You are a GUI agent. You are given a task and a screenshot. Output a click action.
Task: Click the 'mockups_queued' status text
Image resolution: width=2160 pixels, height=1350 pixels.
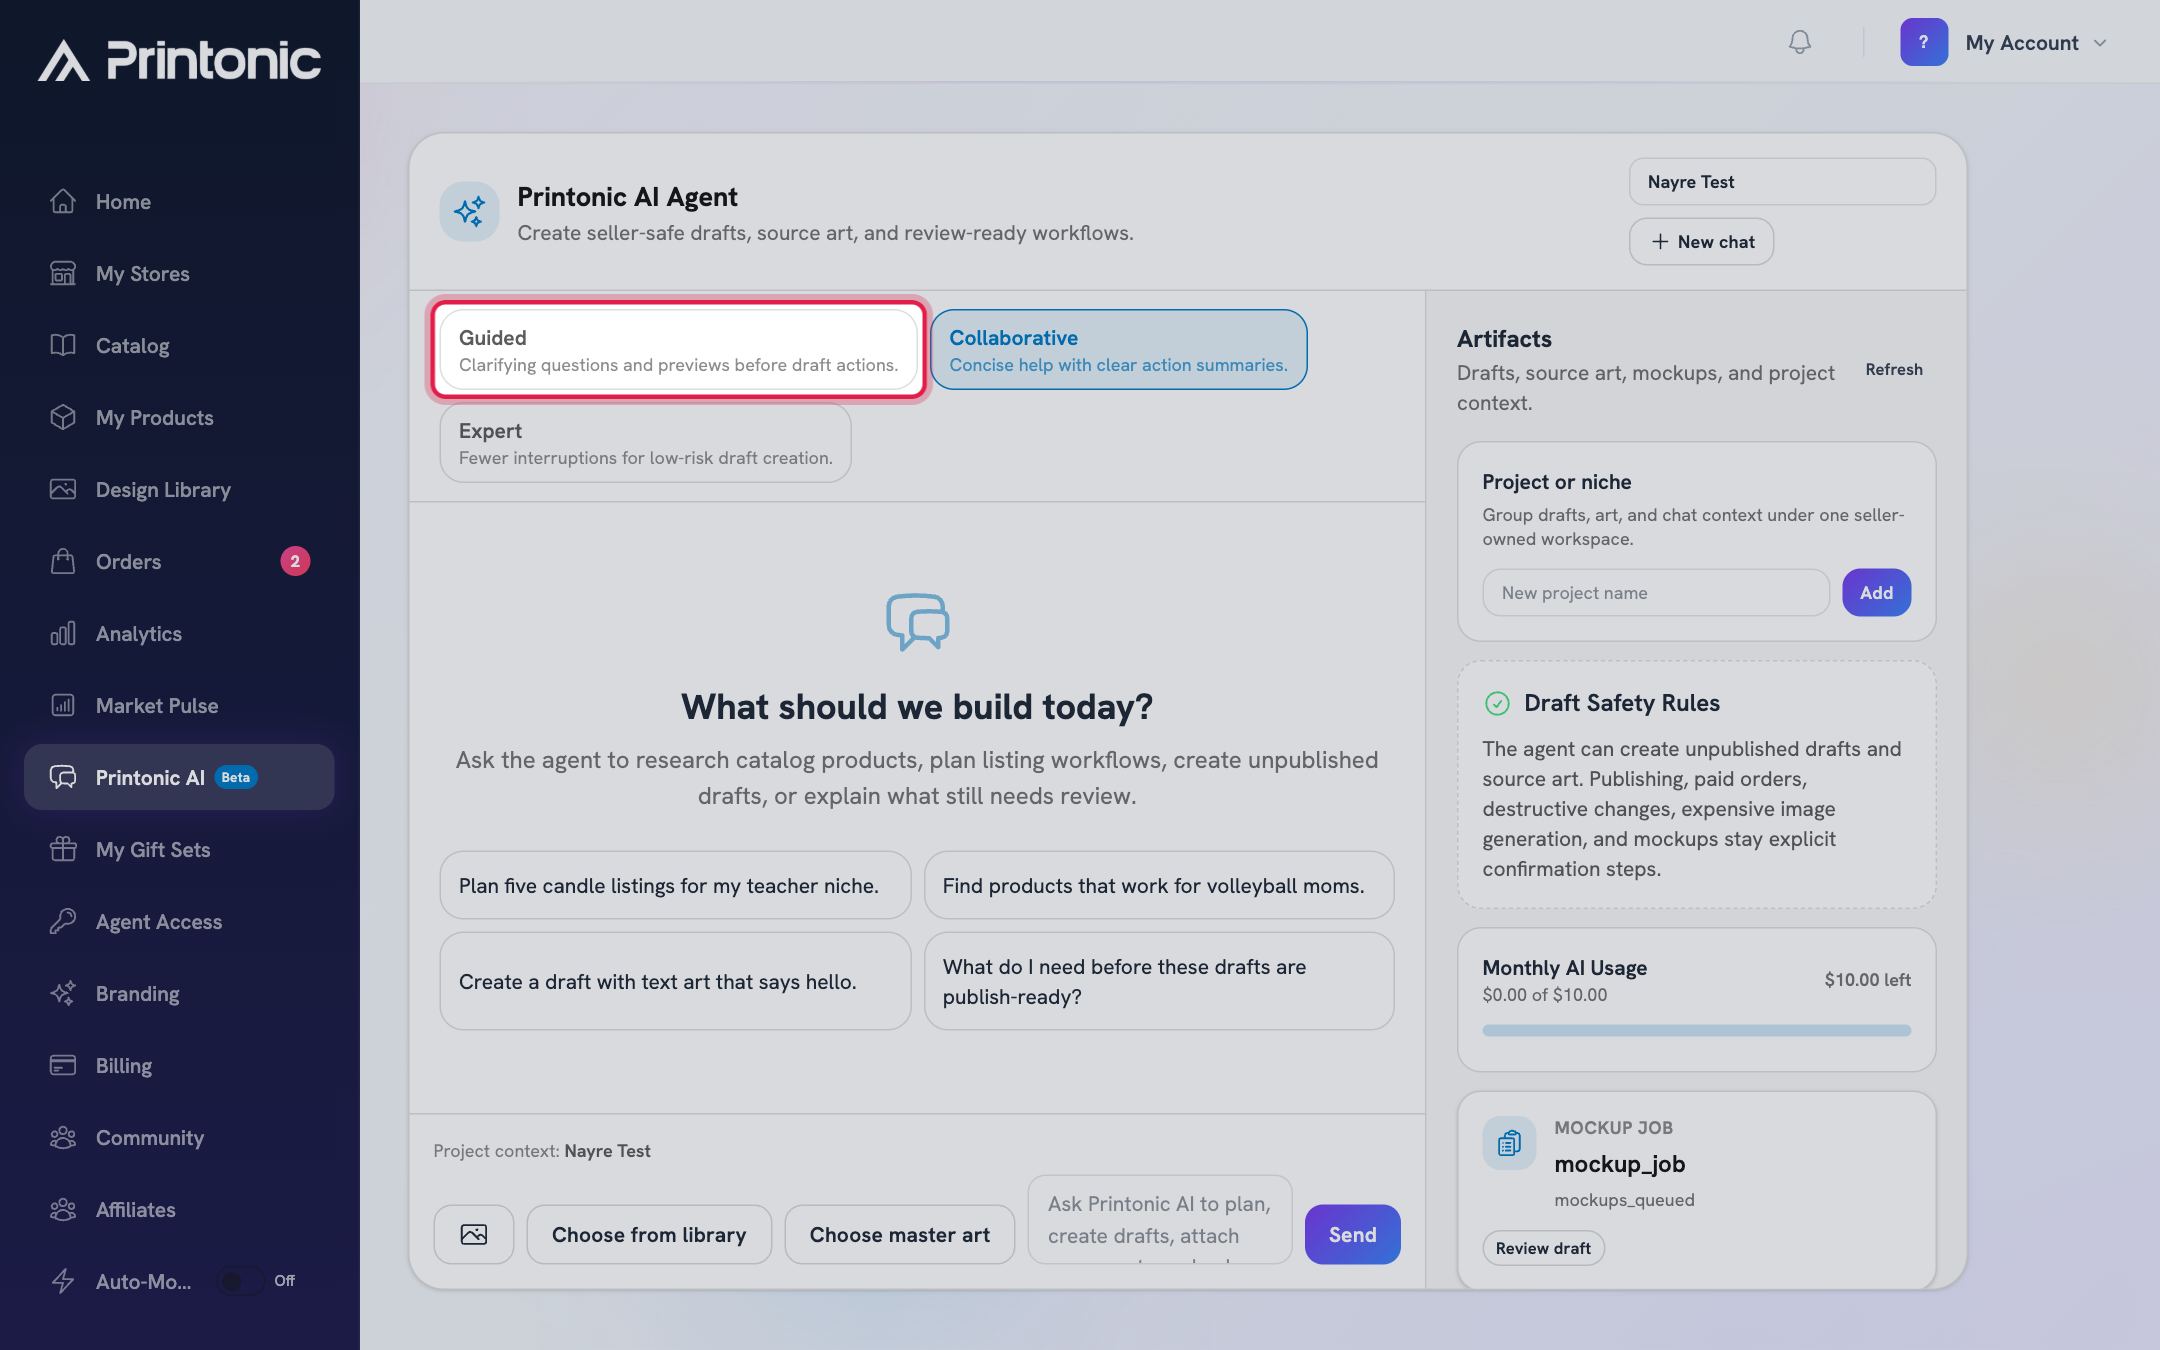(1624, 1200)
